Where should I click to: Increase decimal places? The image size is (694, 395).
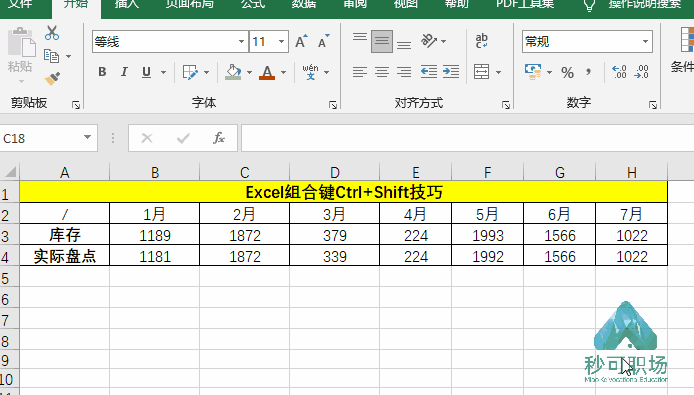point(619,72)
